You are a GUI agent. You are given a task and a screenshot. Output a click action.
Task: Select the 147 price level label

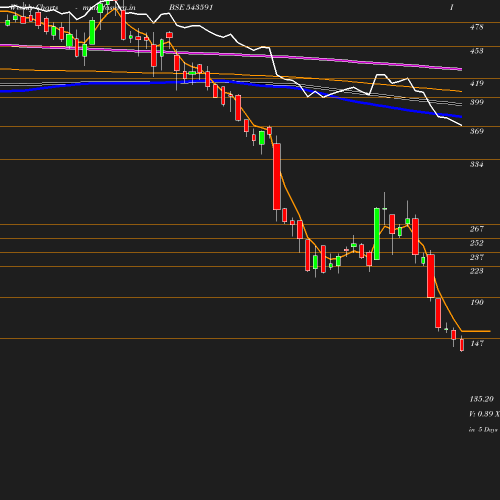pos(477,343)
